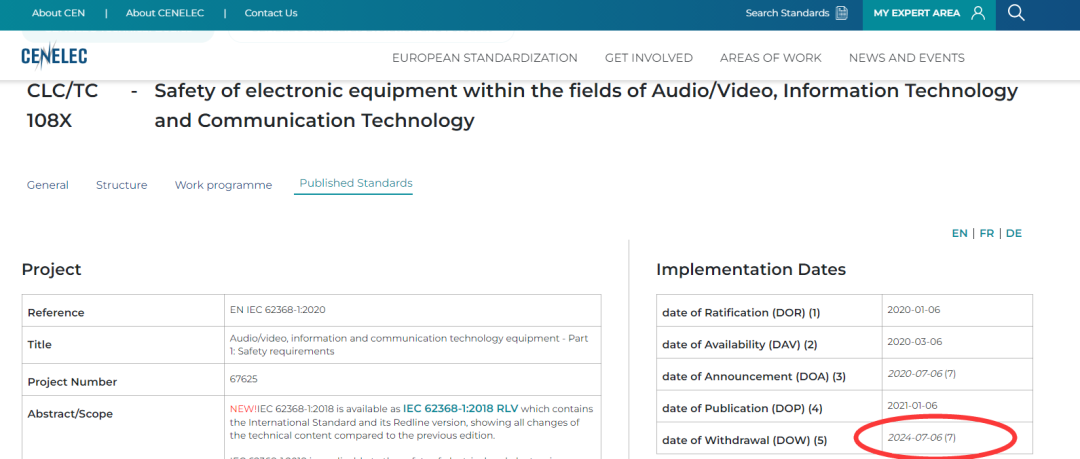The width and height of the screenshot is (1080, 459).
Task: Open the News and Events menu
Action: pyautogui.click(x=906, y=58)
